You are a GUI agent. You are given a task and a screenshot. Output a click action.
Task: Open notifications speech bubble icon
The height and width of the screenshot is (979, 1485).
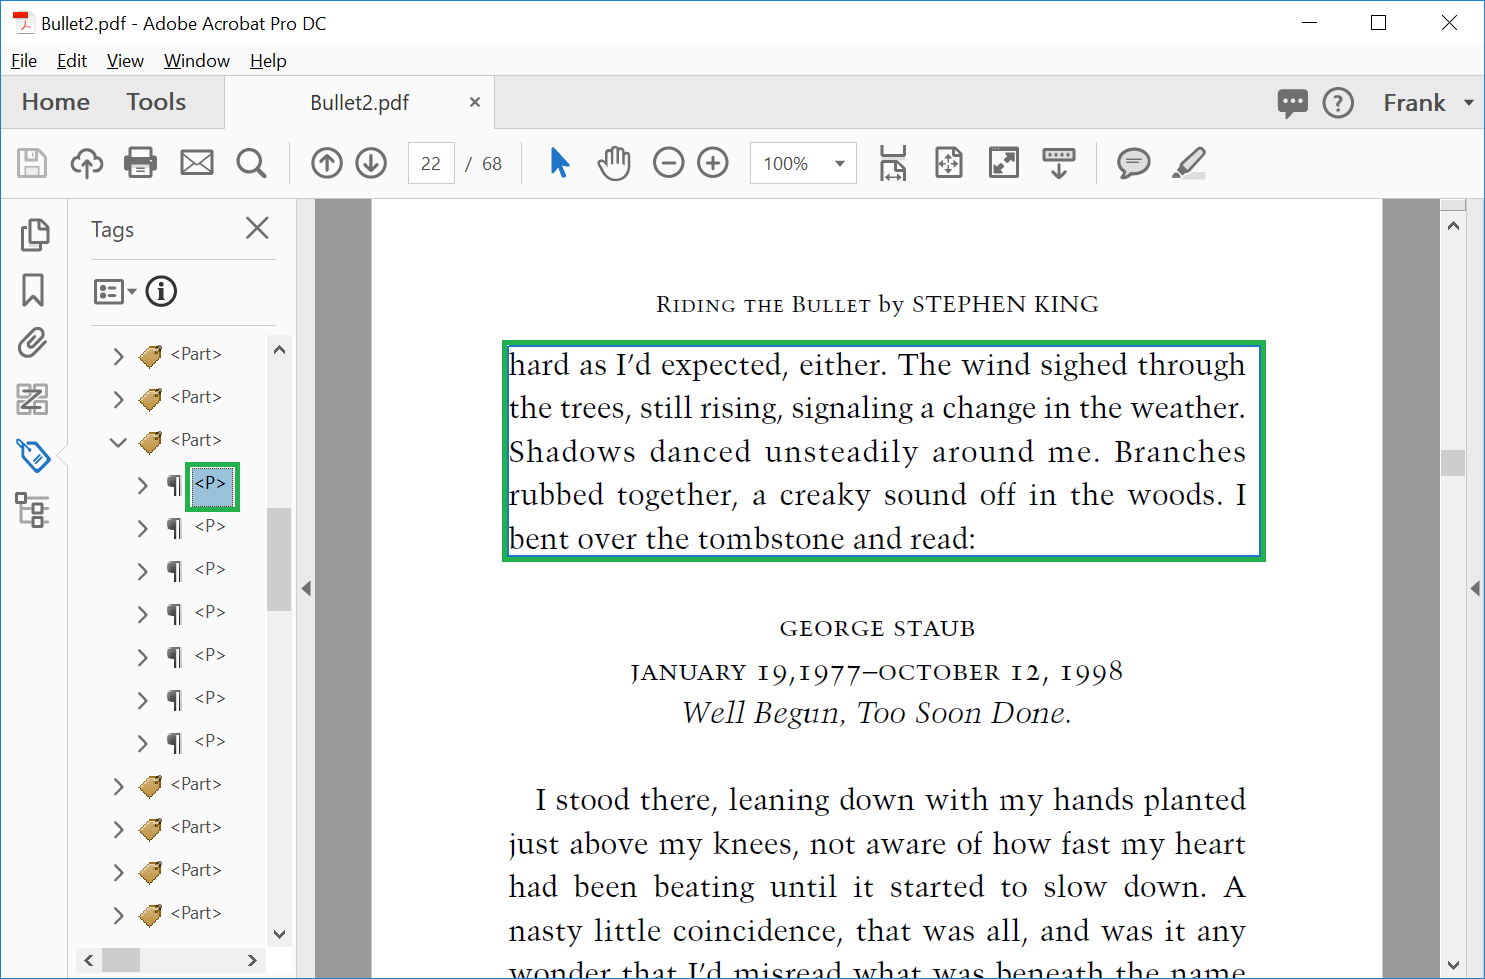1292,103
